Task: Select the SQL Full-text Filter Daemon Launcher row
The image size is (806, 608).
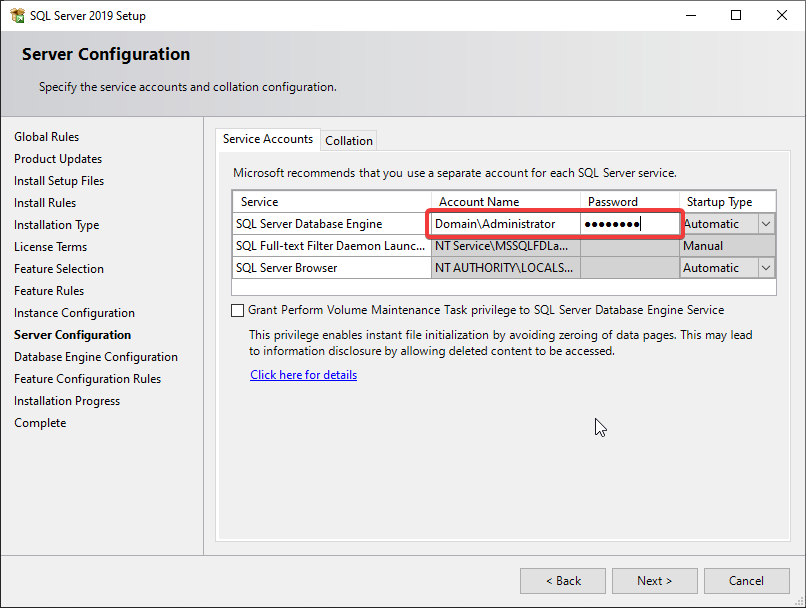Action: [x=332, y=246]
